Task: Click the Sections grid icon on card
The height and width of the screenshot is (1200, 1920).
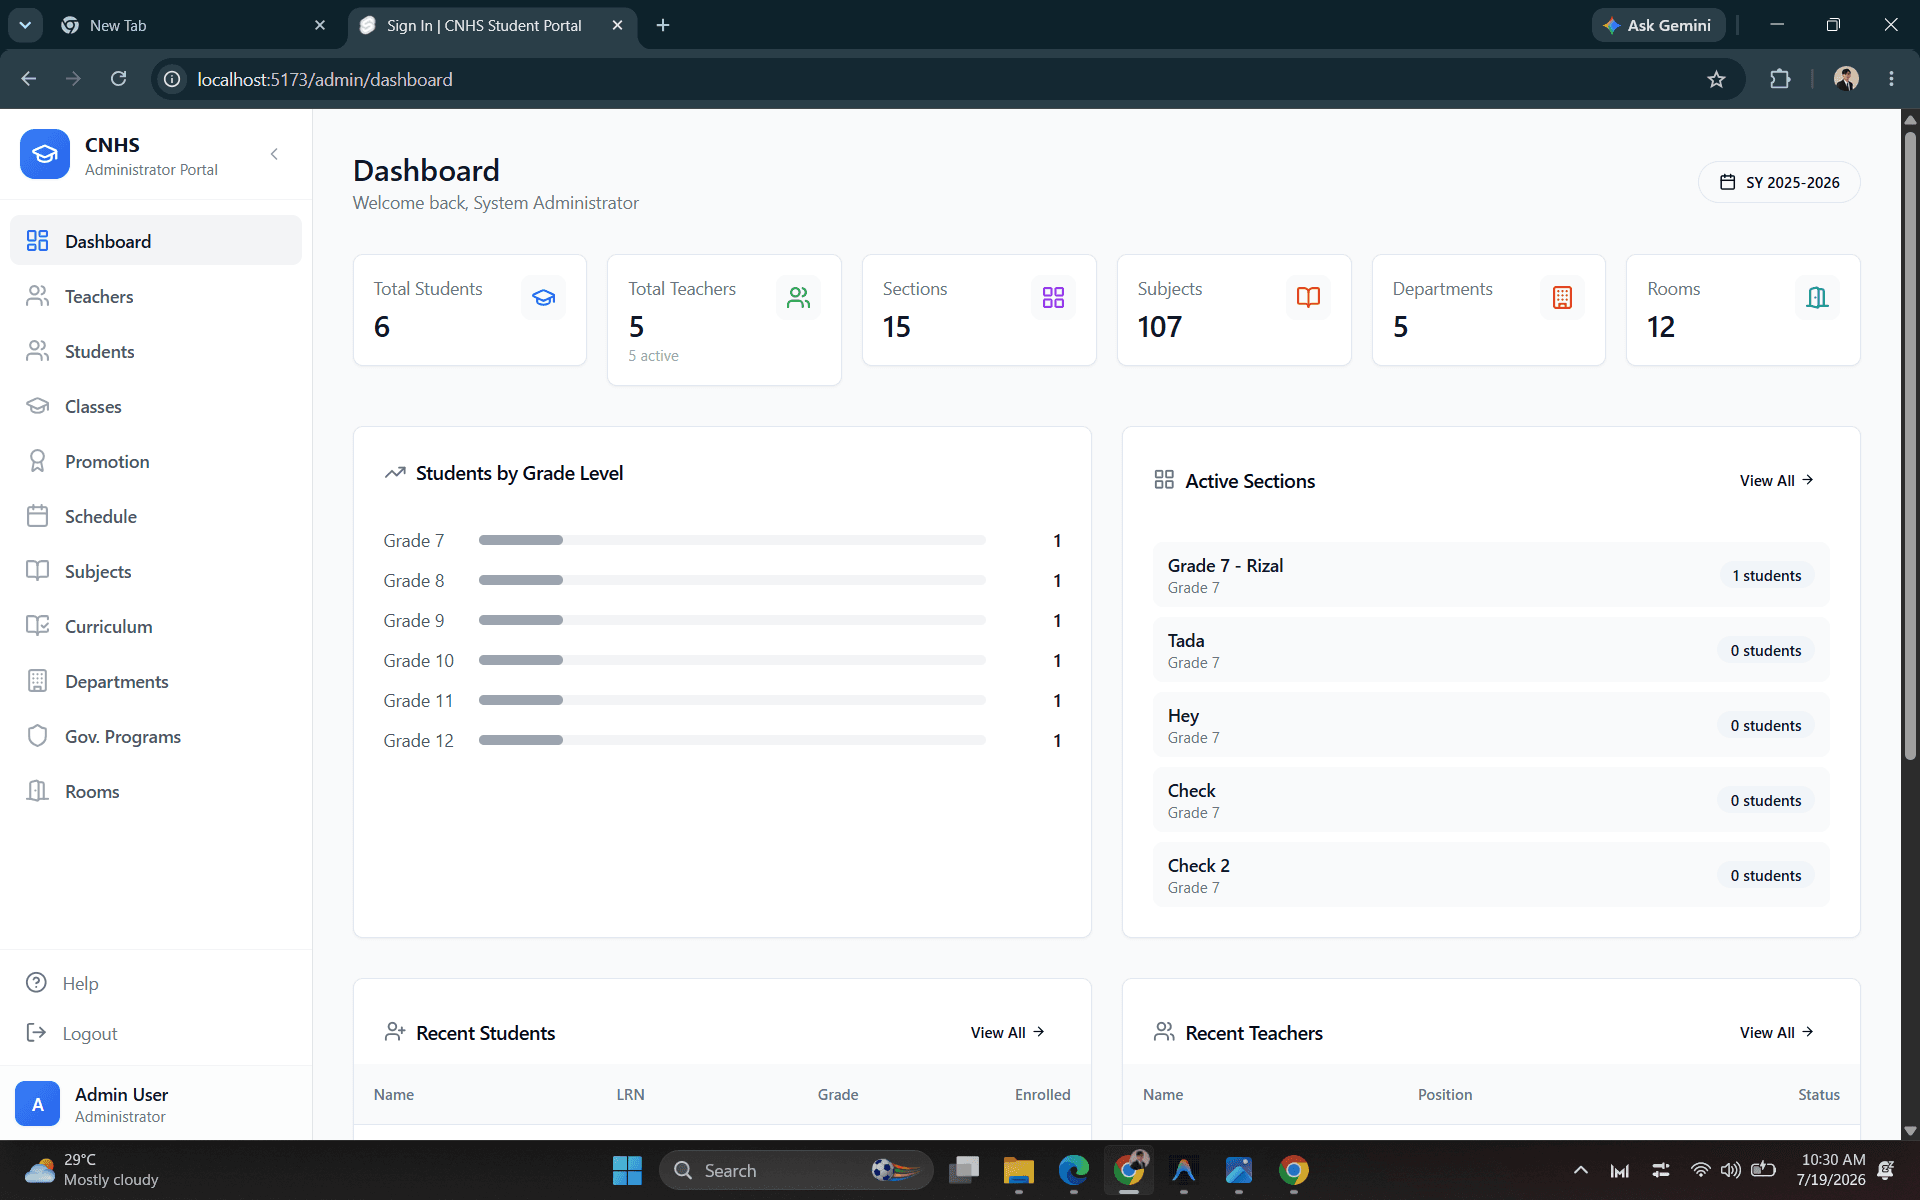Action: pyautogui.click(x=1053, y=298)
